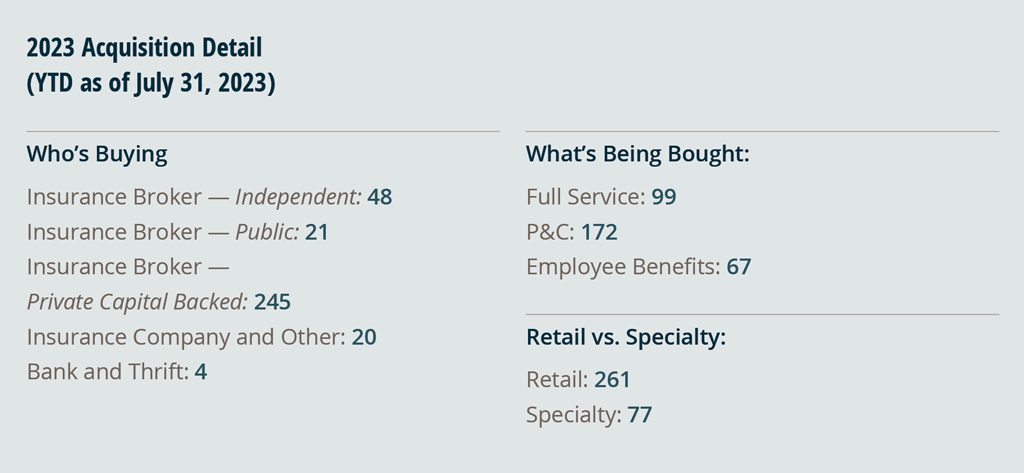This screenshot has width=1024, height=473.
Task: Select the Full Service line
Action: click(601, 197)
